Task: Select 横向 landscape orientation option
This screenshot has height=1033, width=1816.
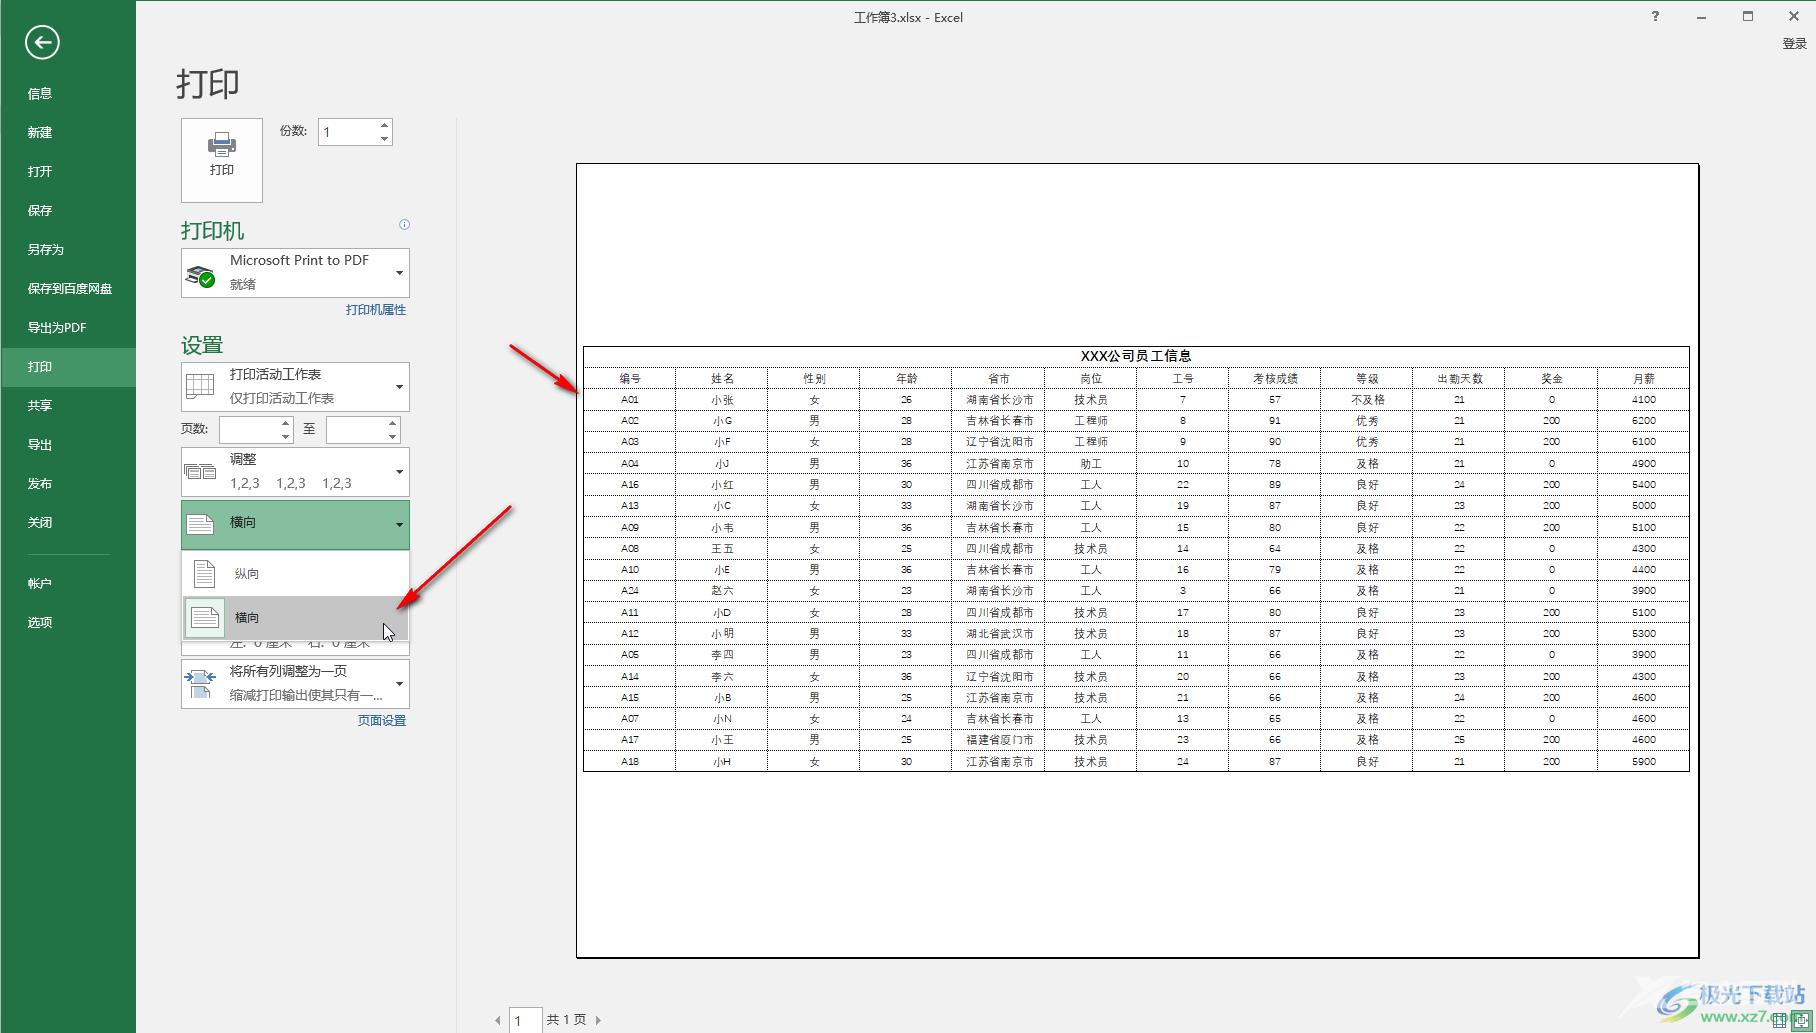Action: [x=295, y=618]
